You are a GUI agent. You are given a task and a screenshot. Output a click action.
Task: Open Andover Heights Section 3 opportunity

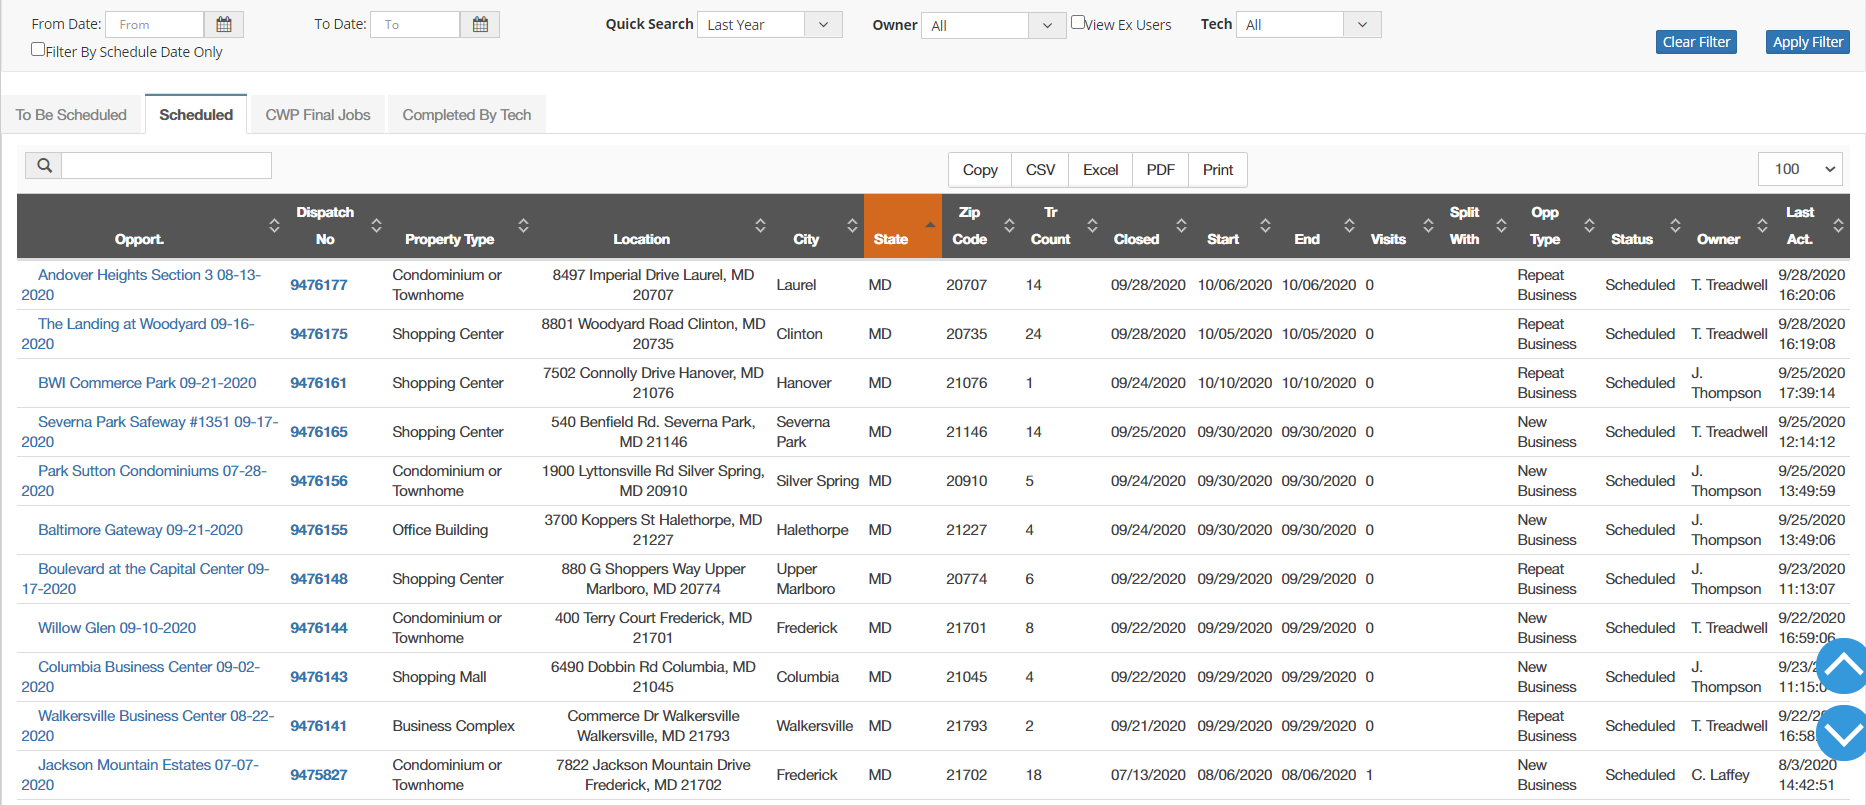click(x=141, y=285)
